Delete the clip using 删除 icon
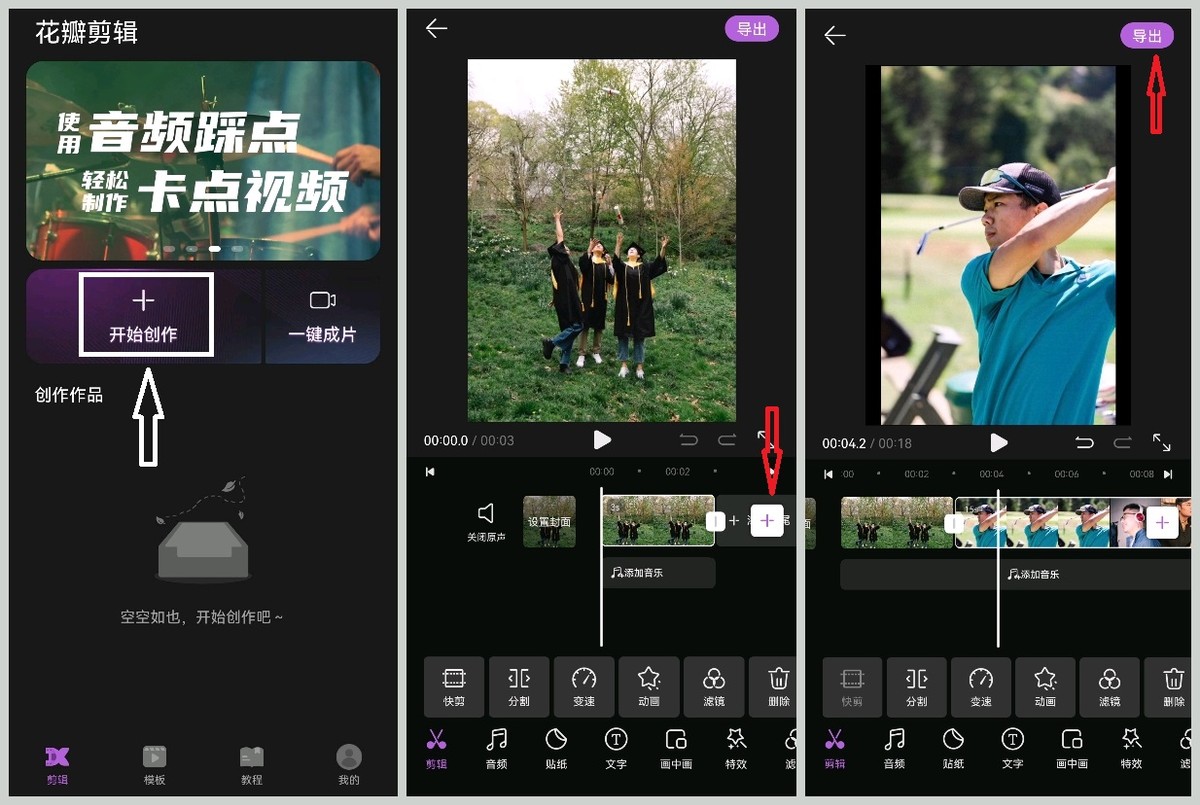Viewport: 1200px width, 805px height. coord(779,687)
